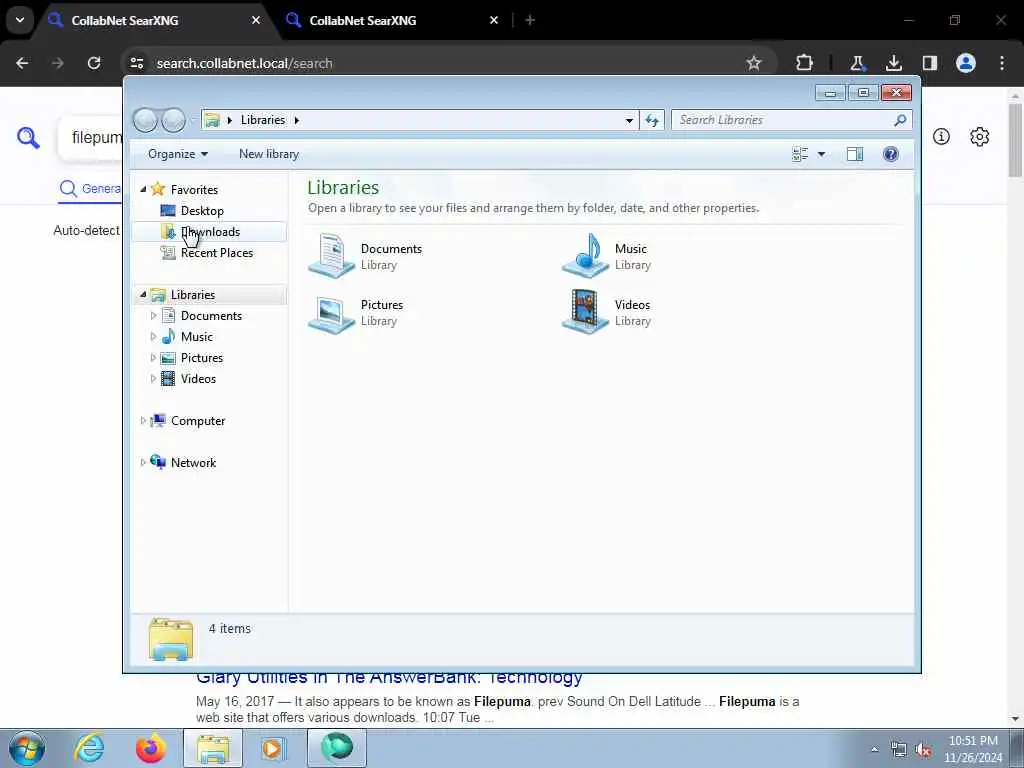1024x768 pixels.
Task: Launch Firefox from taskbar
Action: click(x=151, y=748)
